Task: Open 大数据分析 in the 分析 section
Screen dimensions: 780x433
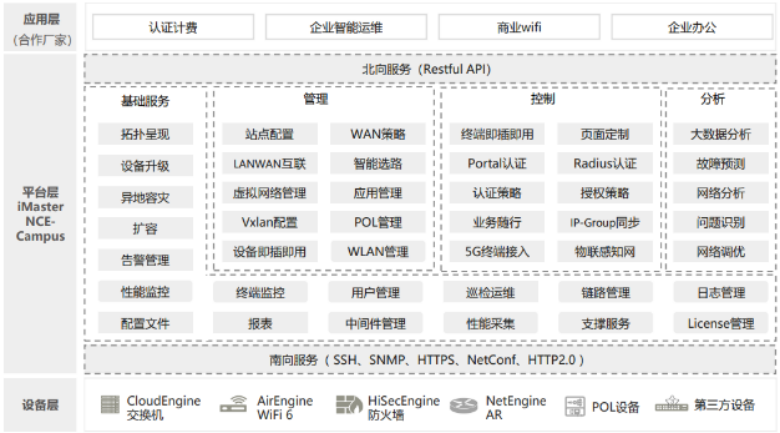Action: (720, 134)
